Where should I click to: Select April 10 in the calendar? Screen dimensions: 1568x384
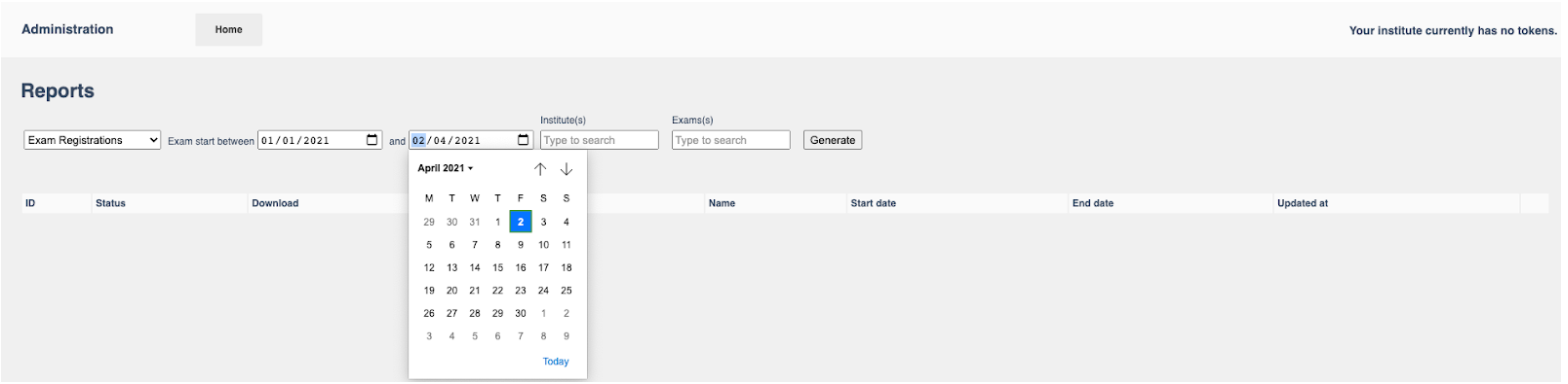coord(544,244)
